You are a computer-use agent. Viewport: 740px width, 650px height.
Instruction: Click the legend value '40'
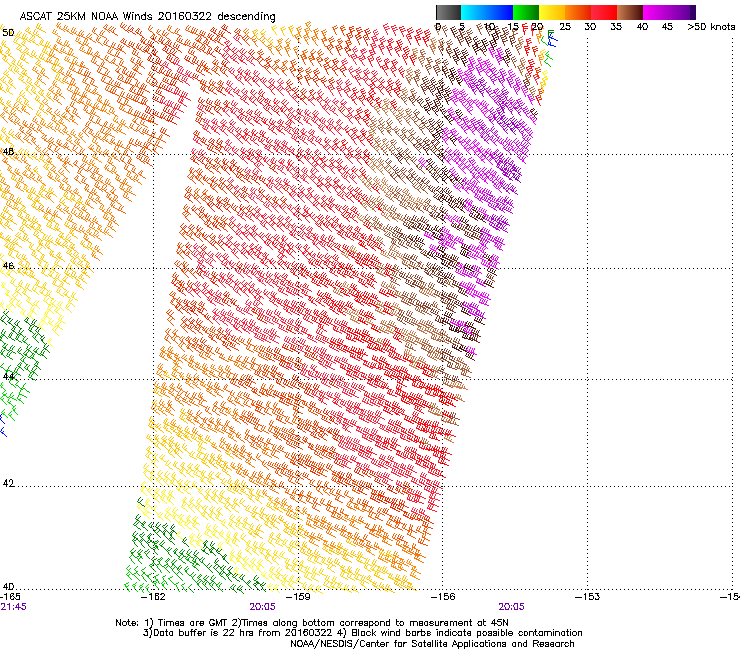tap(642, 27)
